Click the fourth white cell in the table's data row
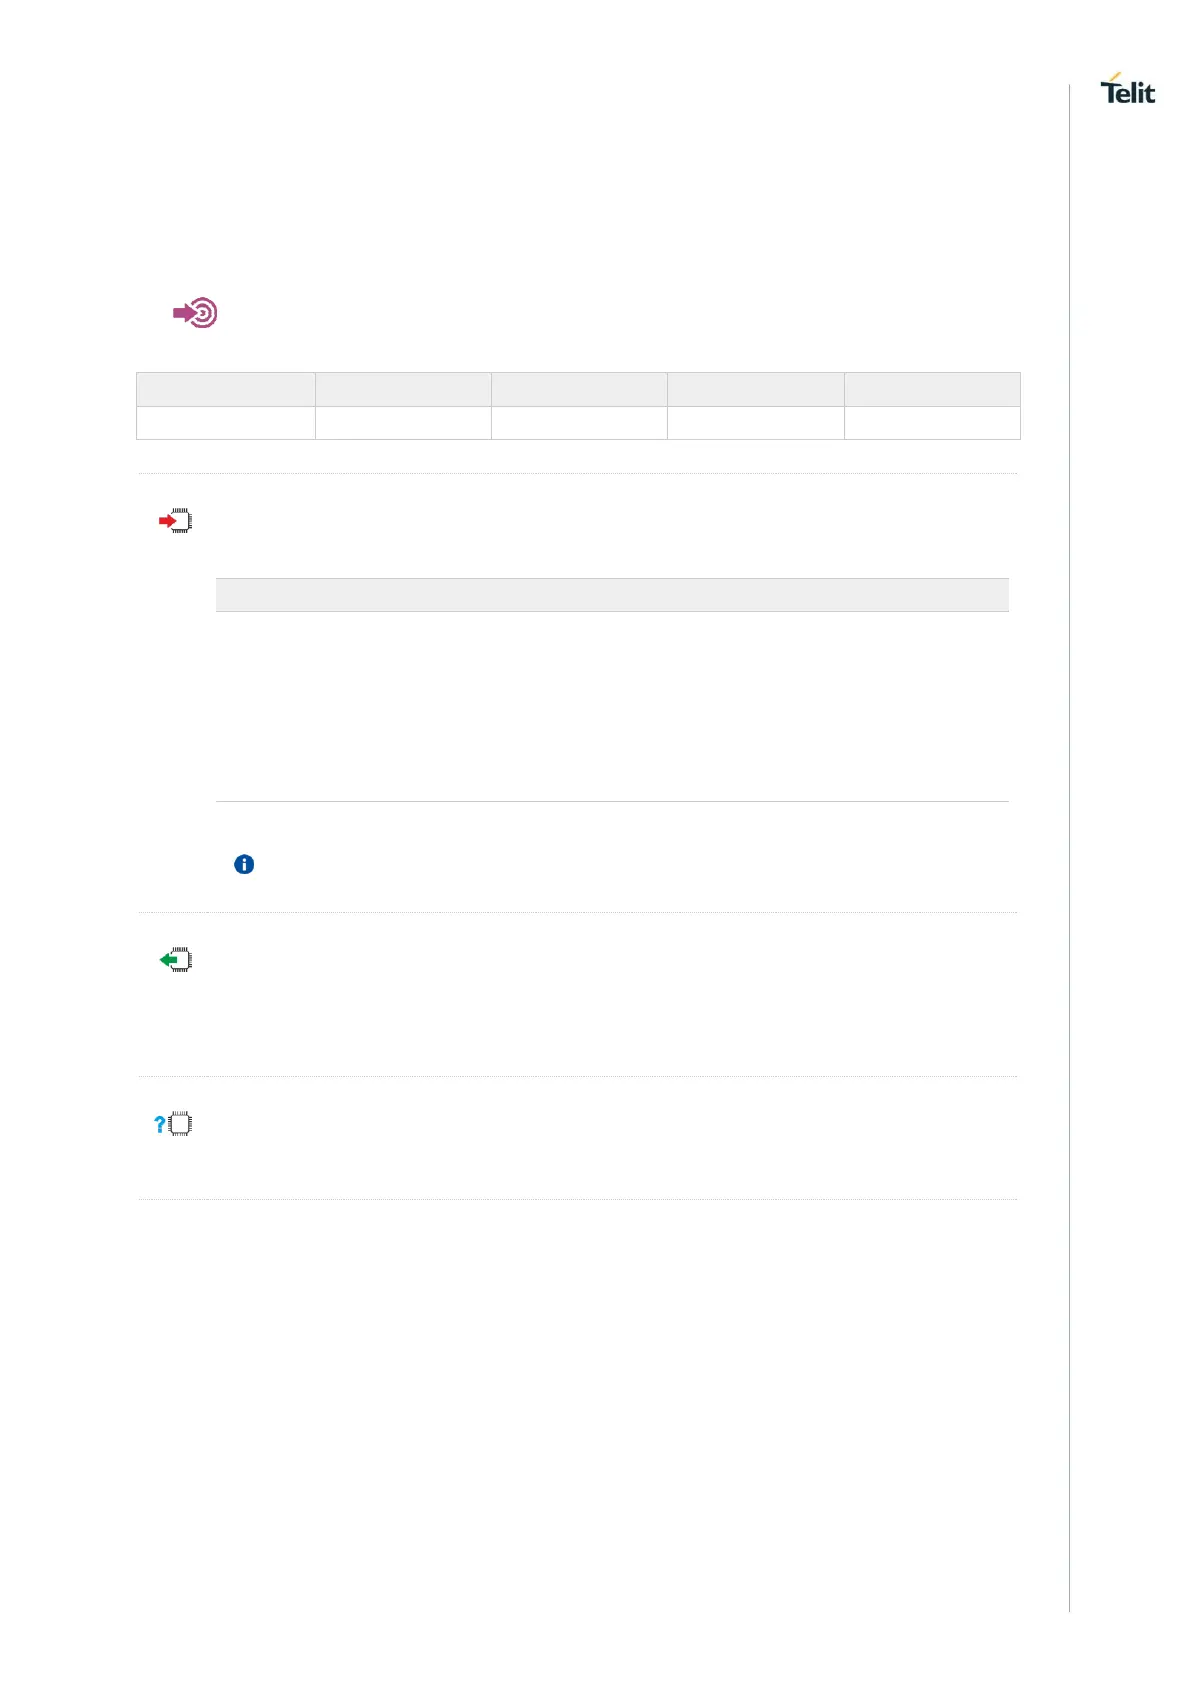The height and width of the screenshot is (1684, 1191). [x=755, y=423]
